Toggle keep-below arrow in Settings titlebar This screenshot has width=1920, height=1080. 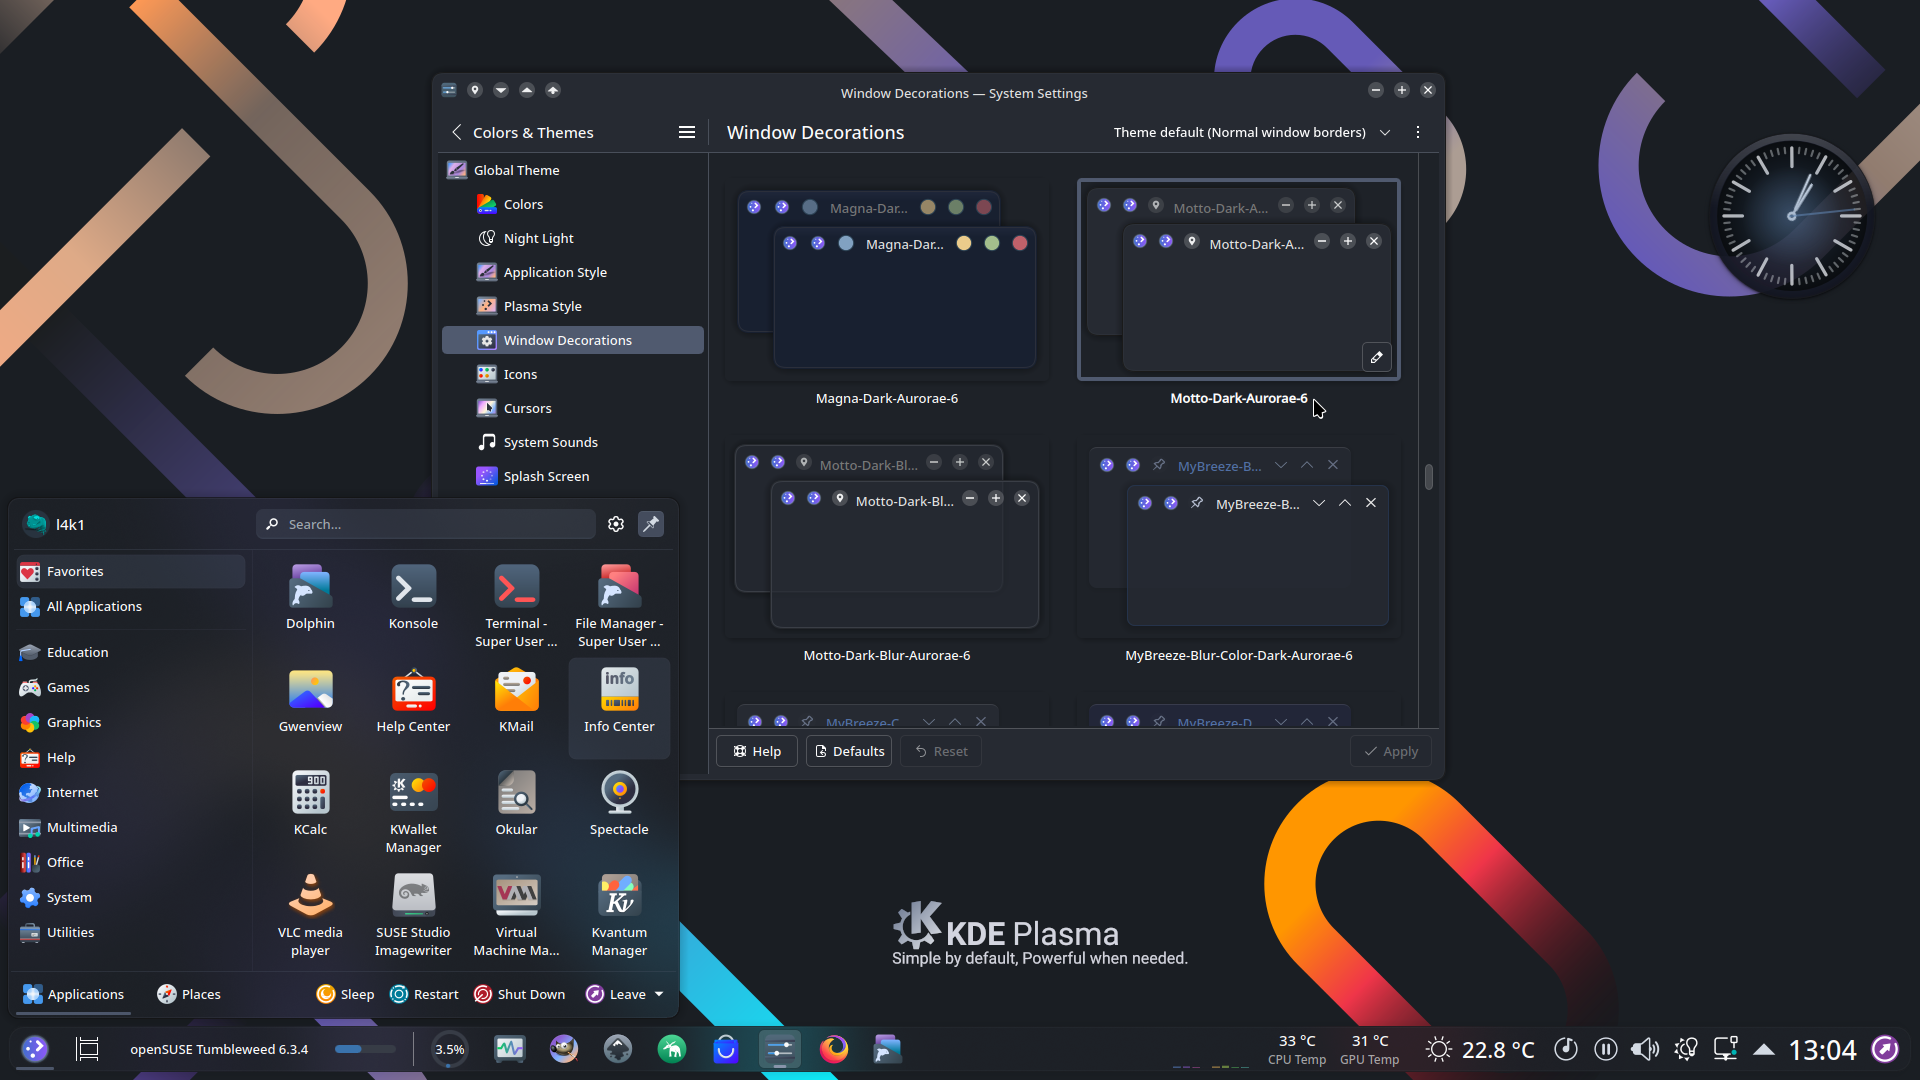point(501,90)
